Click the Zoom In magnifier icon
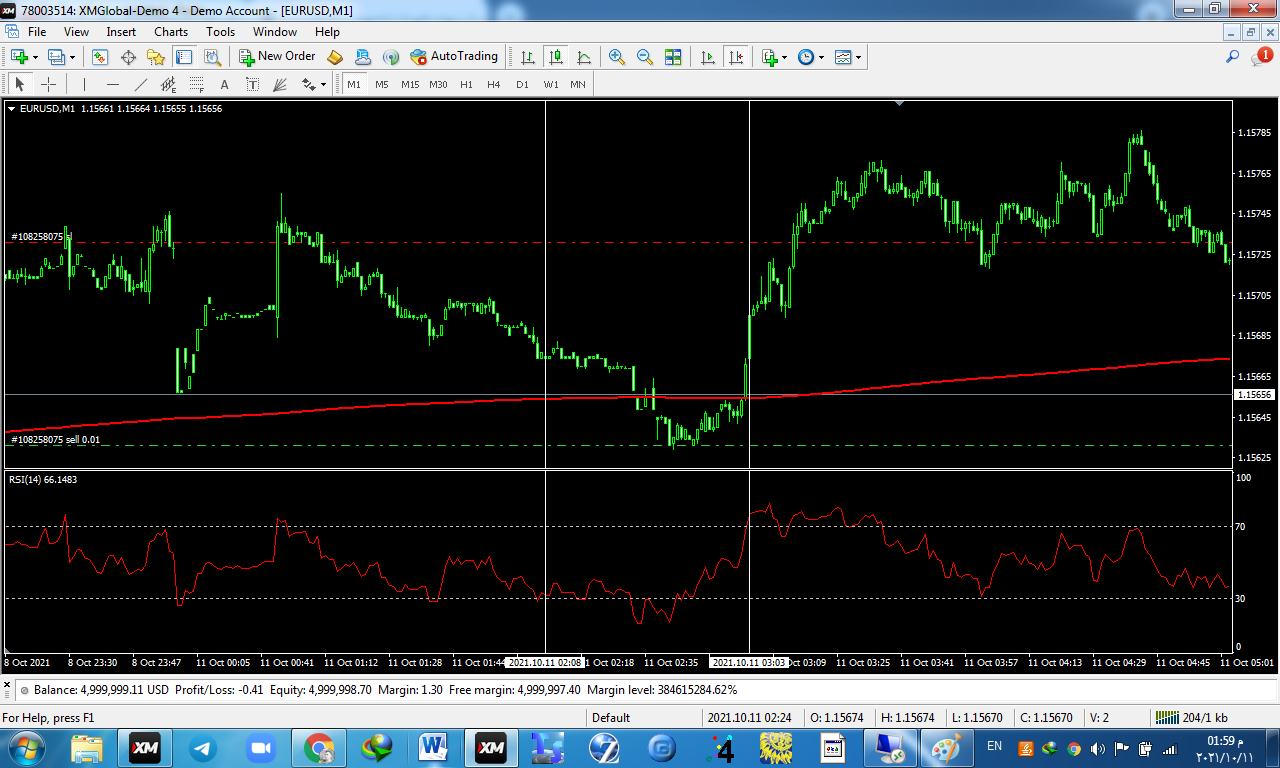The width and height of the screenshot is (1280, 768). [x=617, y=57]
